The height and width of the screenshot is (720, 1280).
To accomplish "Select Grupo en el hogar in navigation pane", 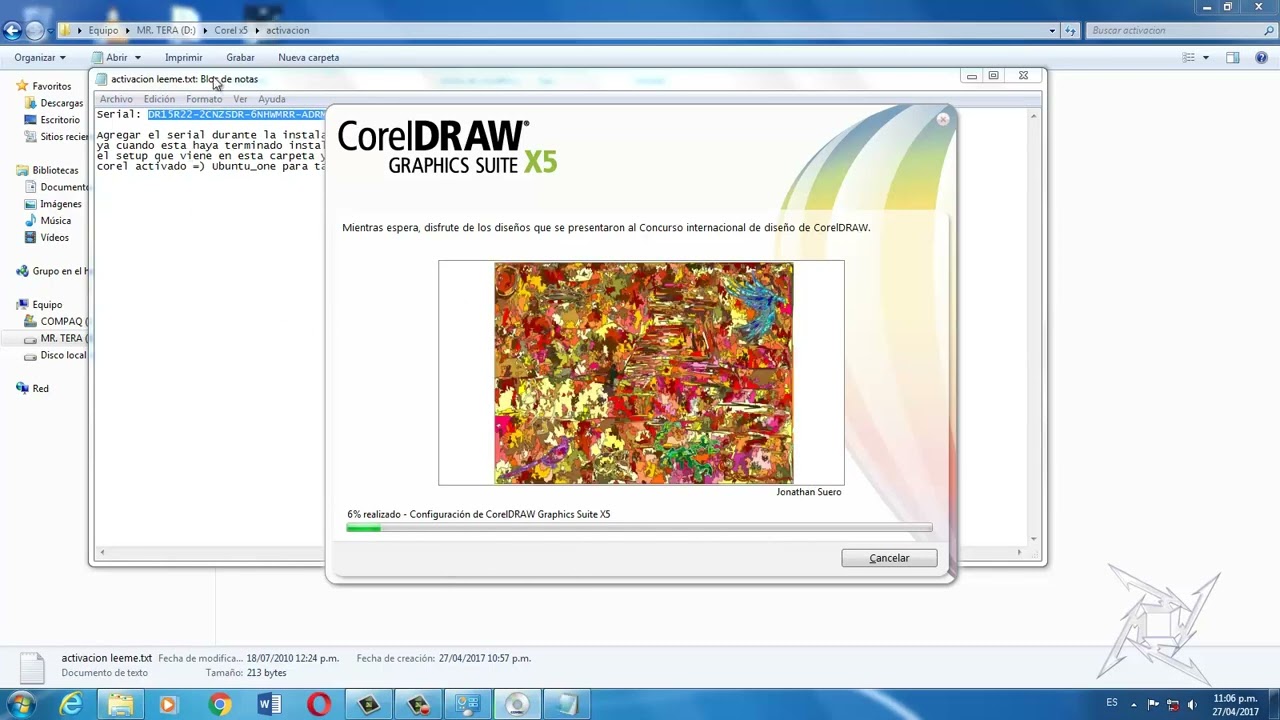I will coord(52,271).
